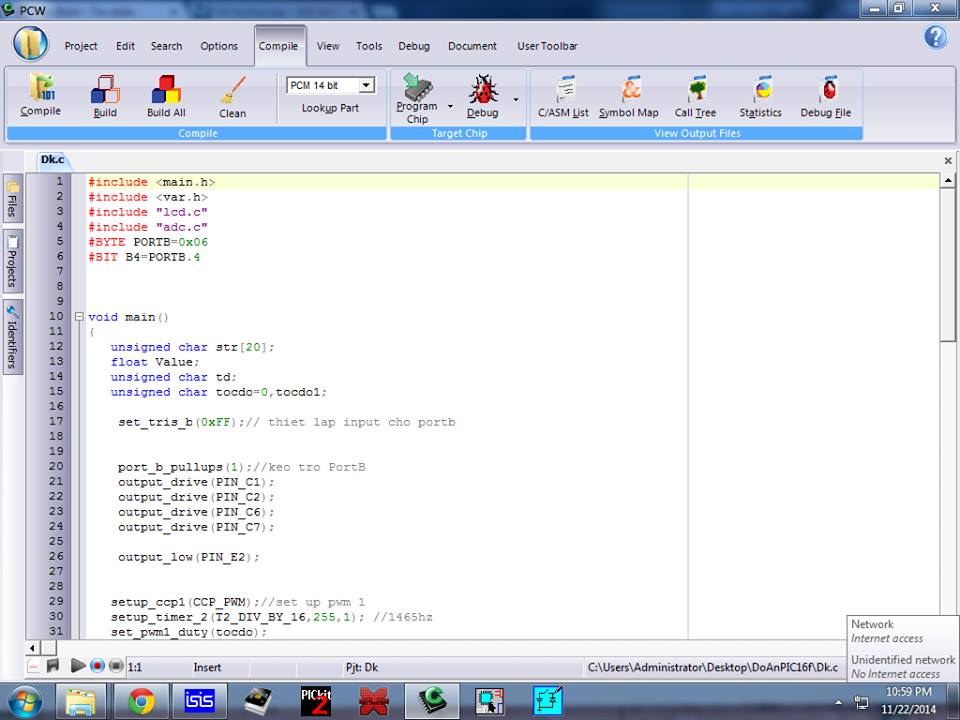Open the Debug File output
The height and width of the screenshot is (720, 960).
click(x=826, y=96)
